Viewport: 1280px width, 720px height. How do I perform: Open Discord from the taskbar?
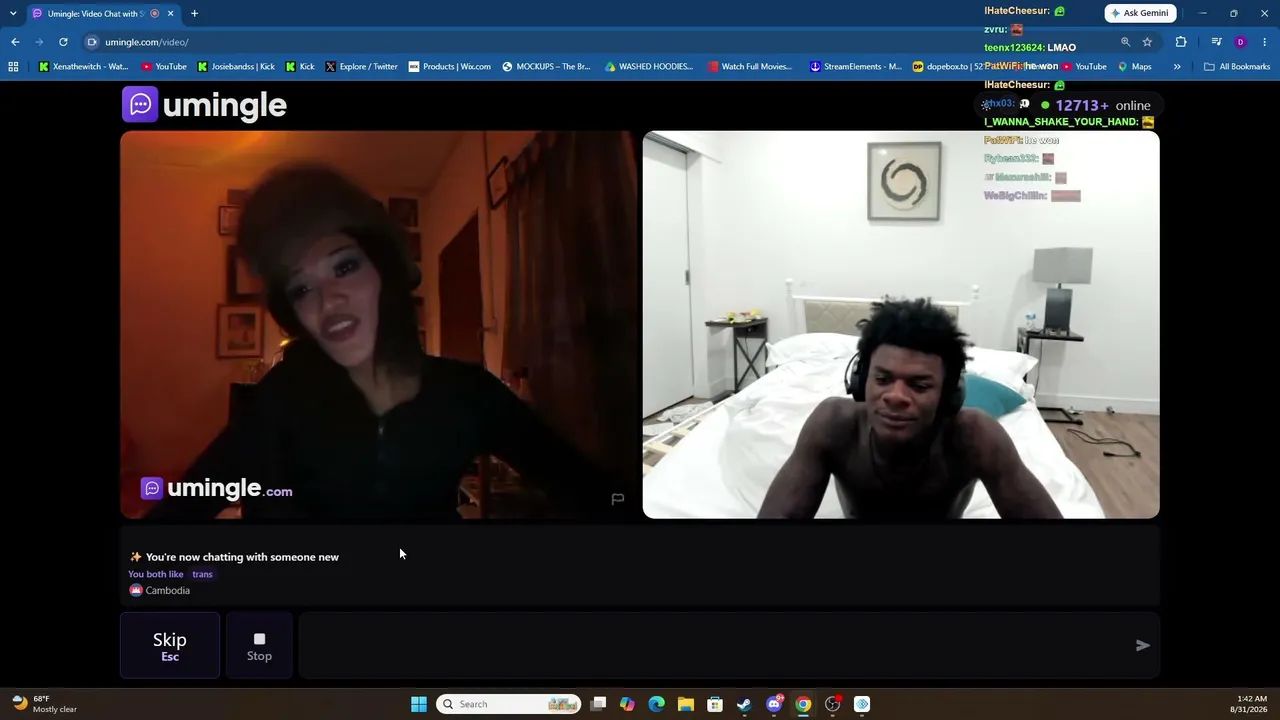click(774, 704)
